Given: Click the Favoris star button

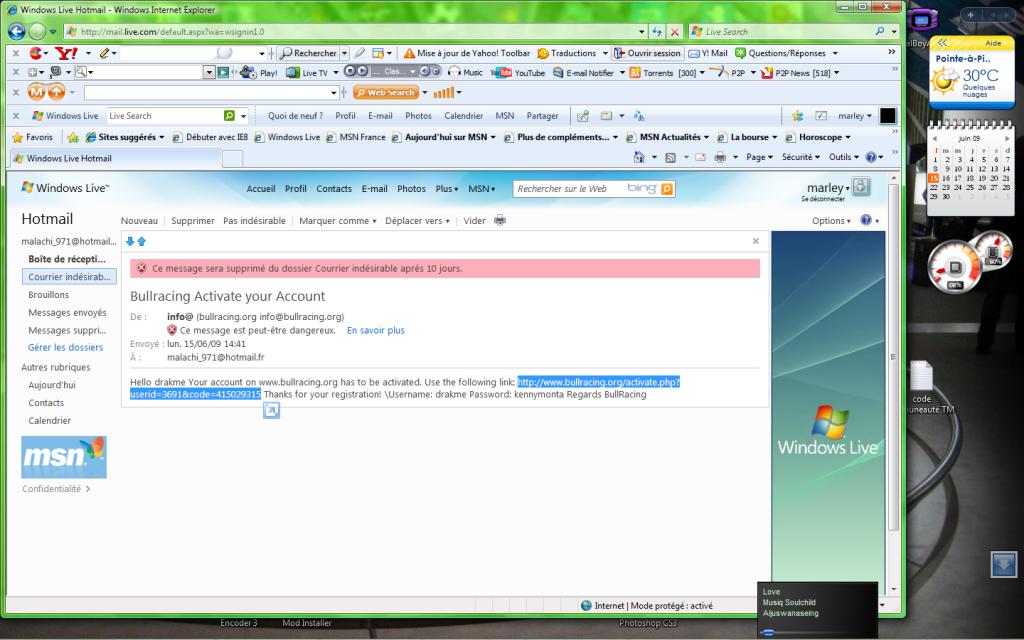Looking at the screenshot, I should (33, 137).
